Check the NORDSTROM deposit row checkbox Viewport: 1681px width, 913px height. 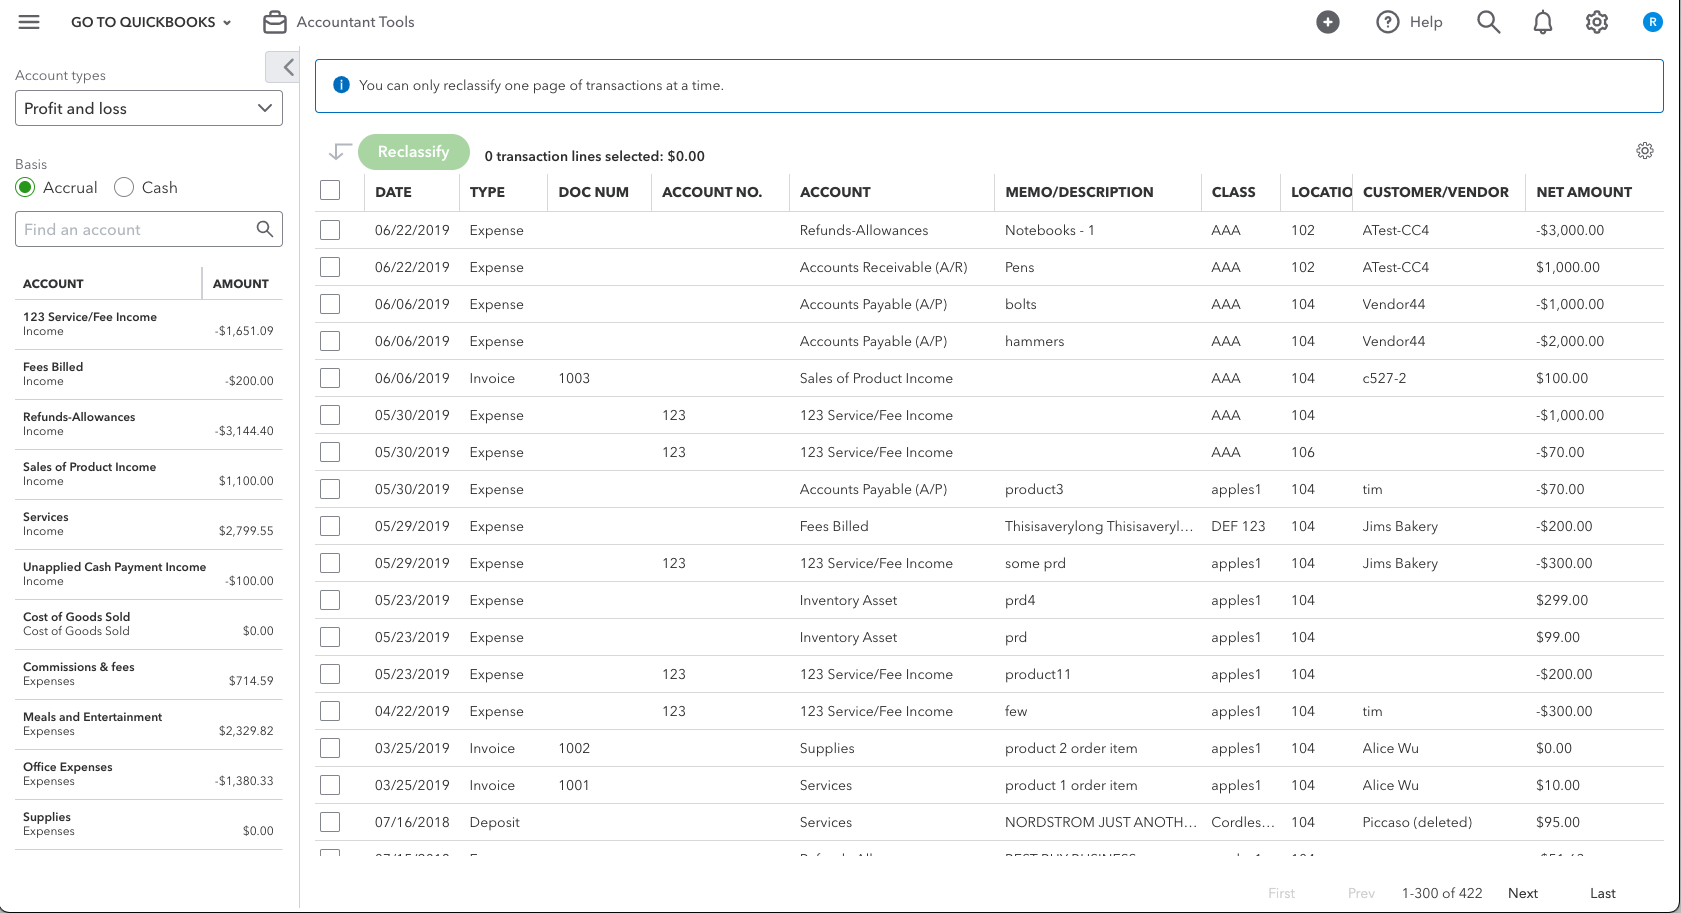(330, 822)
